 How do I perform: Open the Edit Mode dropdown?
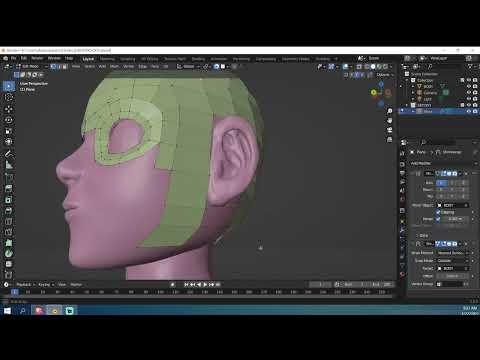point(30,66)
